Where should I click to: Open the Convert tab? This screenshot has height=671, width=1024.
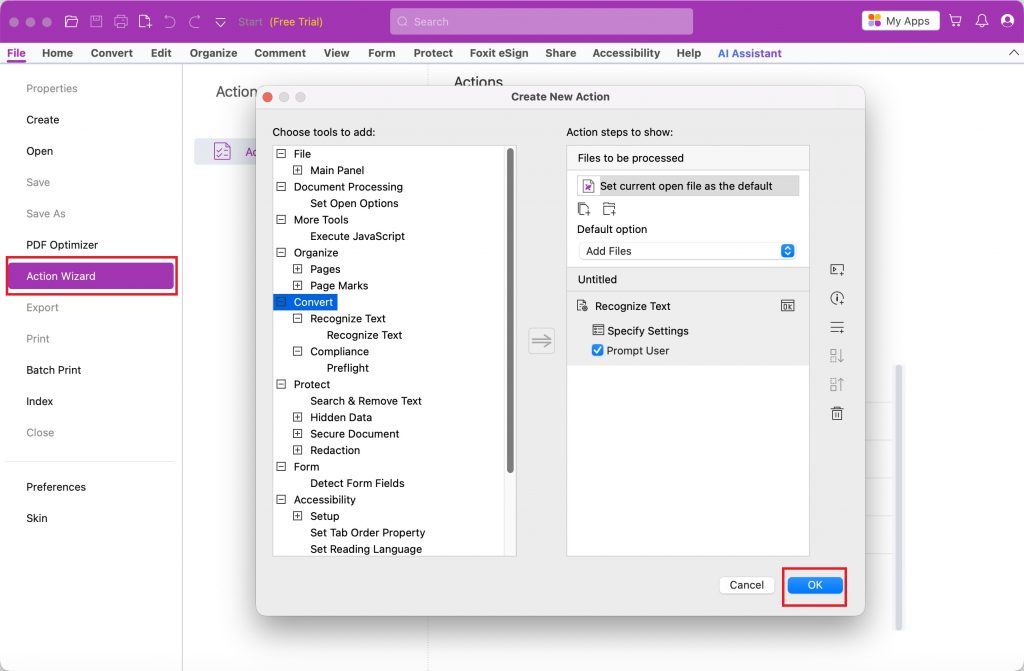[x=112, y=53]
